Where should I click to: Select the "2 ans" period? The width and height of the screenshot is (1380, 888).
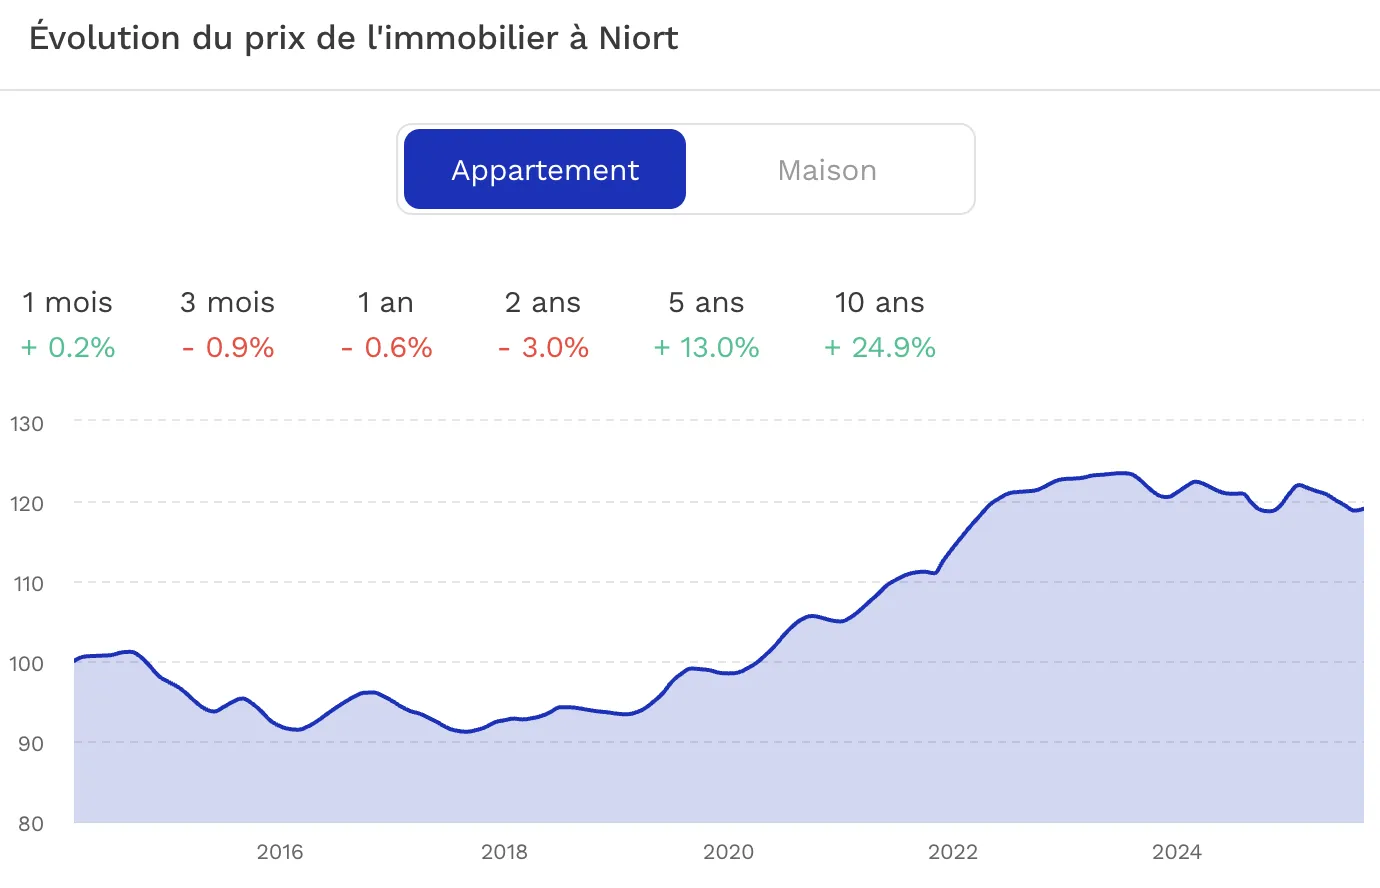tap(542, 302)
